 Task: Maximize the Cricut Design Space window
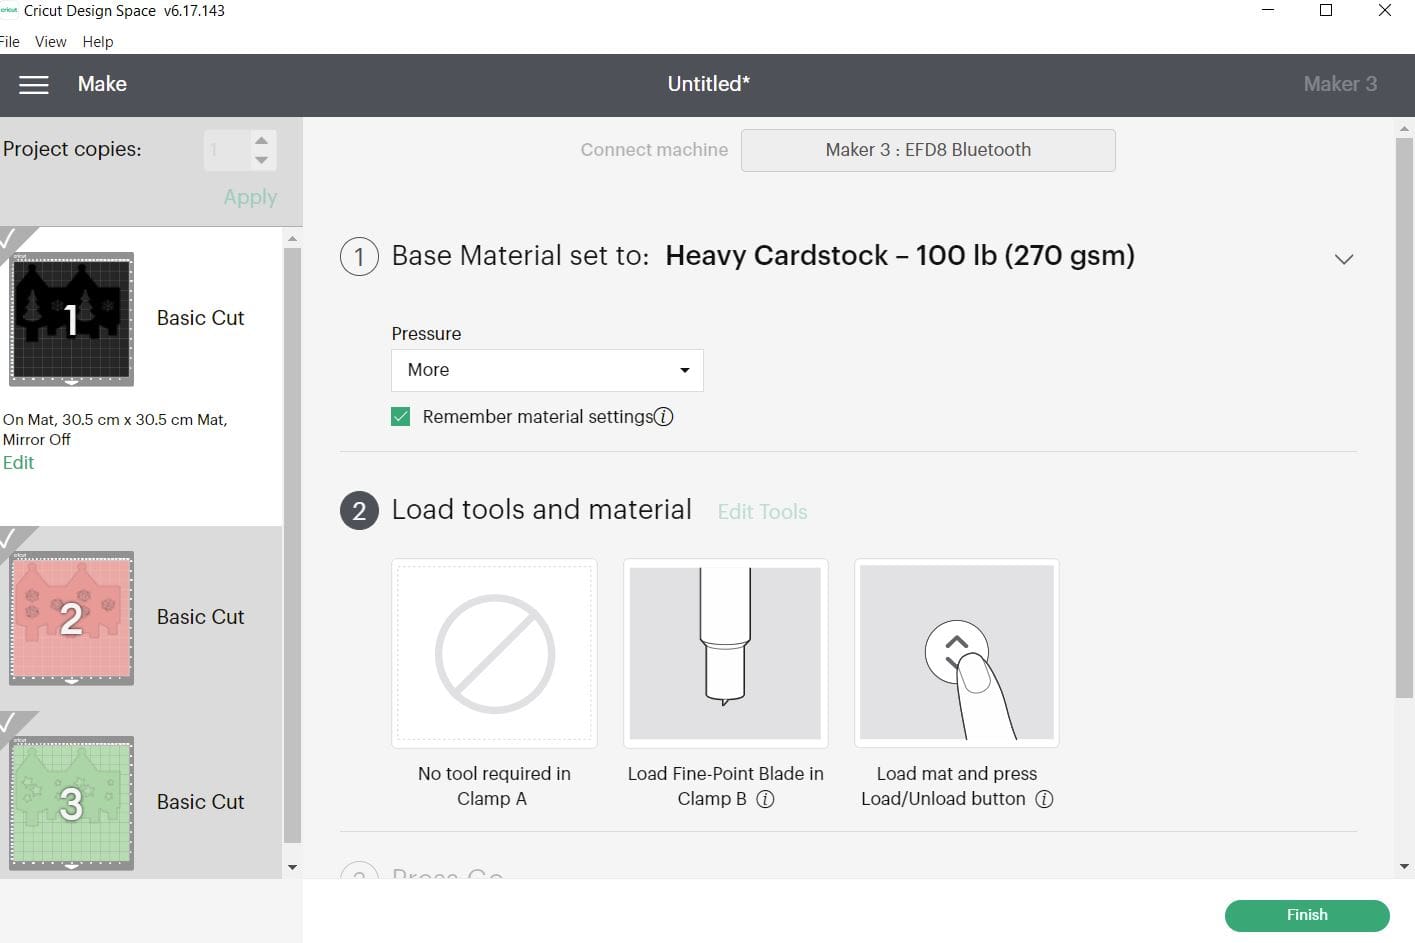[1326, 11]
